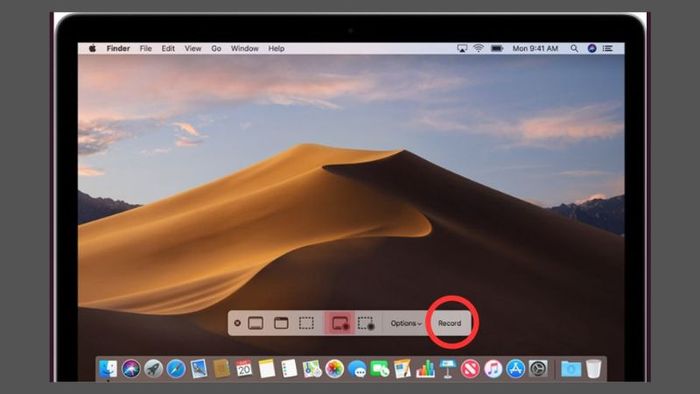
Task: Open the Trash in Dock
Action: 594,369
